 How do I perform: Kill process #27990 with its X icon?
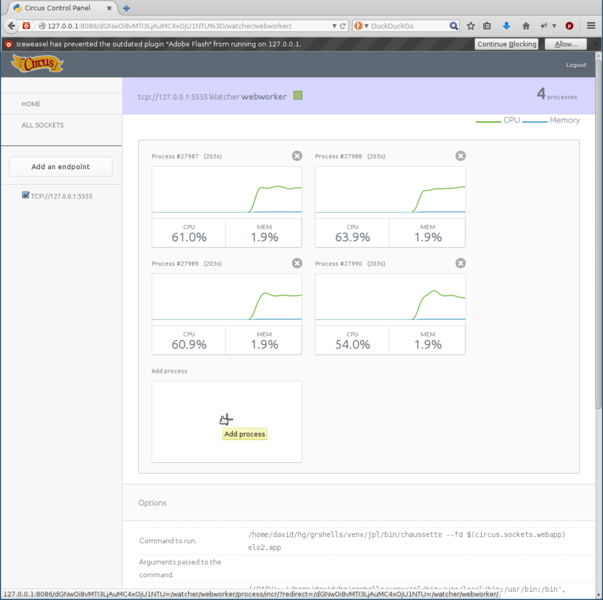460,263
